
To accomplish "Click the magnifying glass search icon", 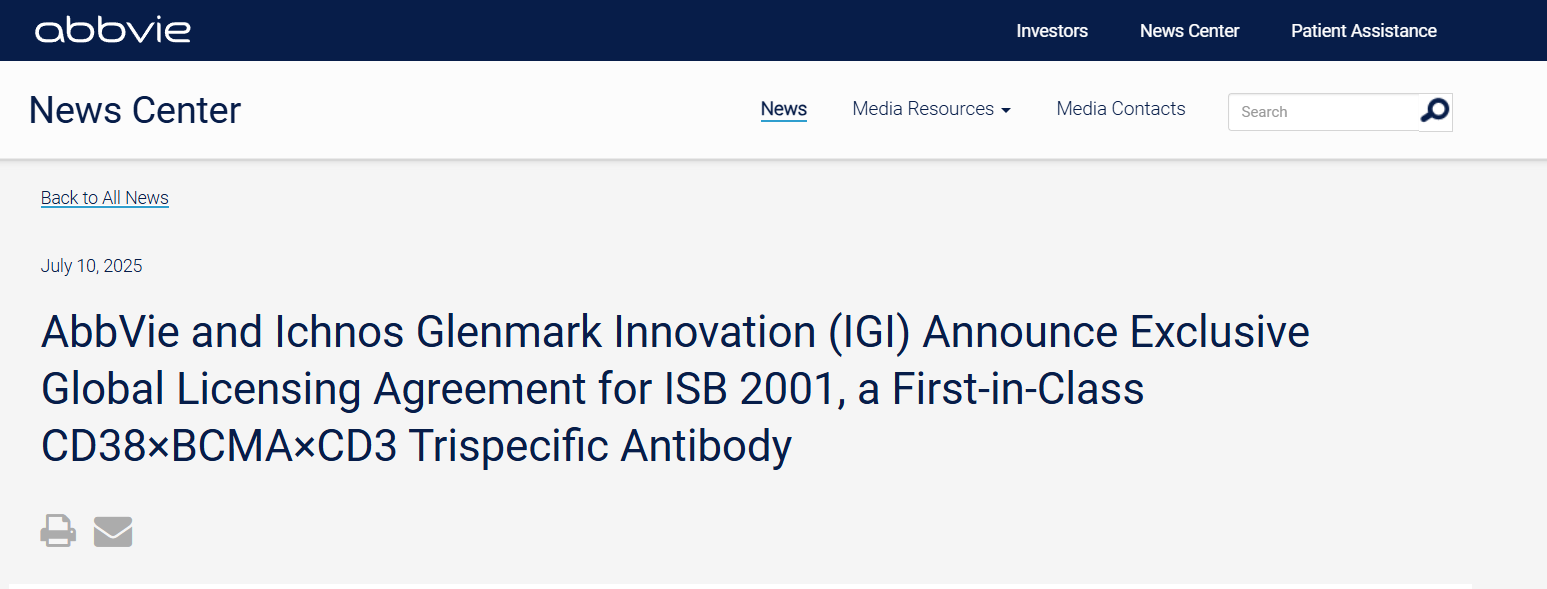I will (x=1435, y=111).
